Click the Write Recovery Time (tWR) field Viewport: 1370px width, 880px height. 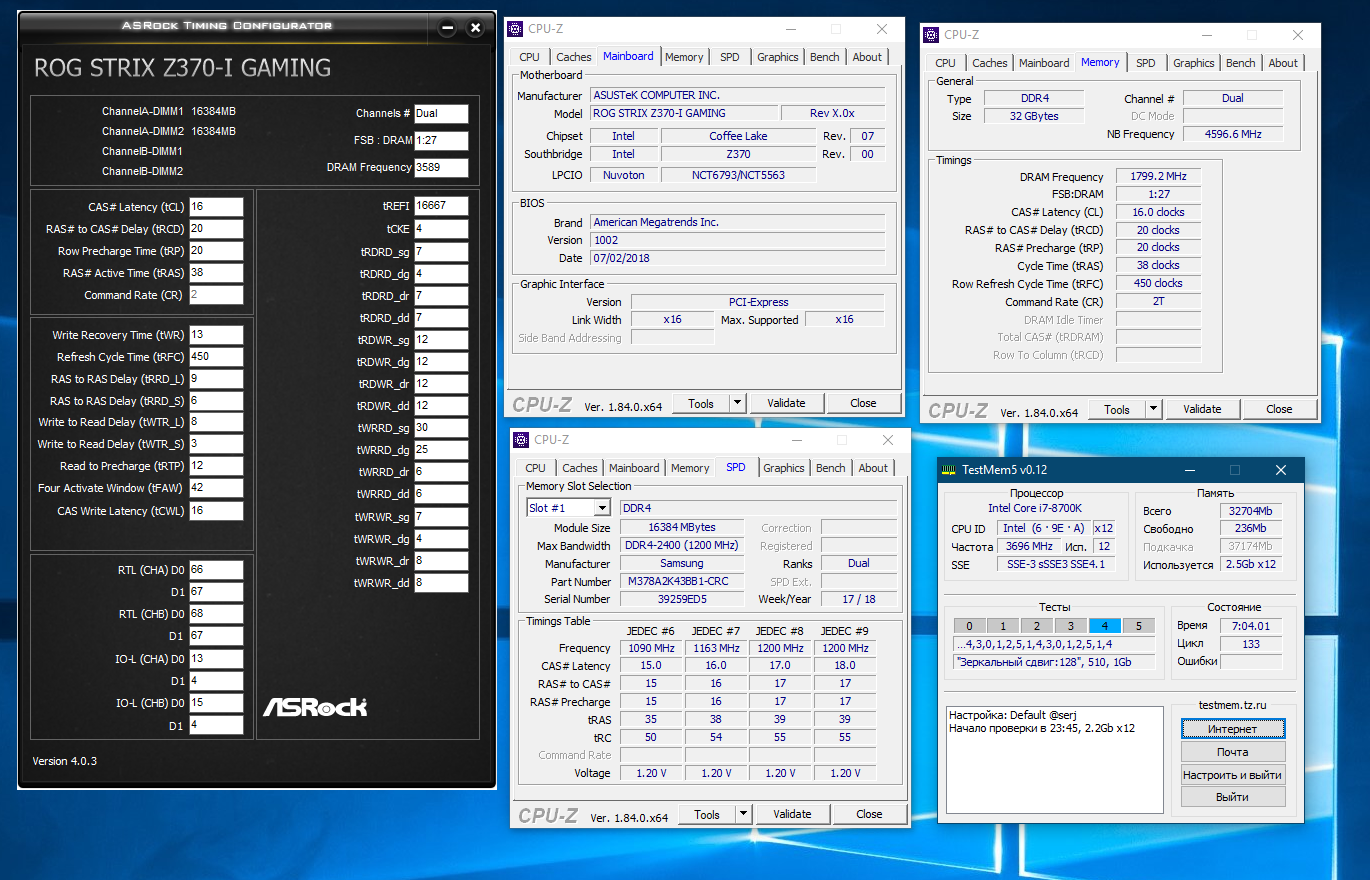[x=216, y=335]
